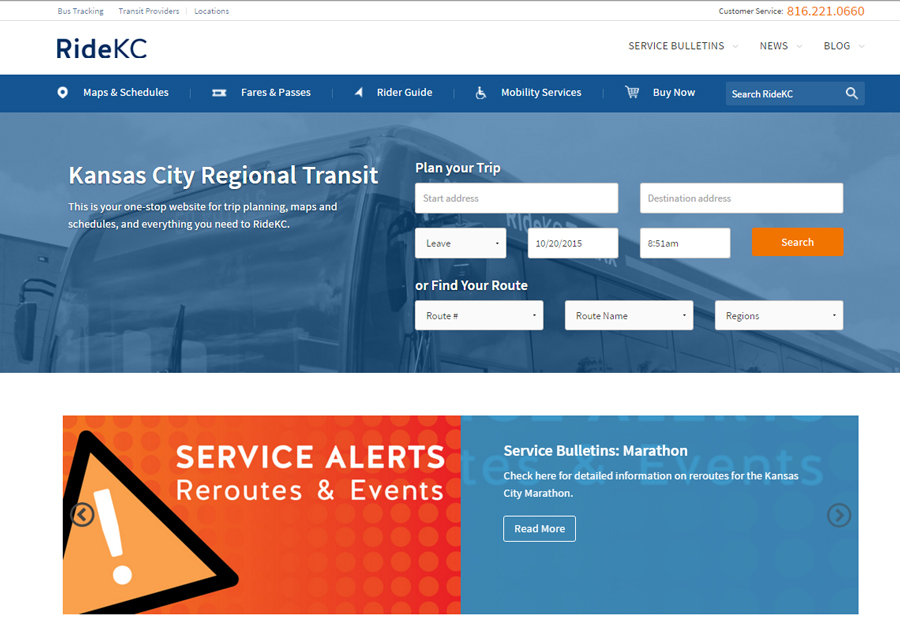Open the Locations link
Screen dimensions: 900x625
(x=211, y=11)
